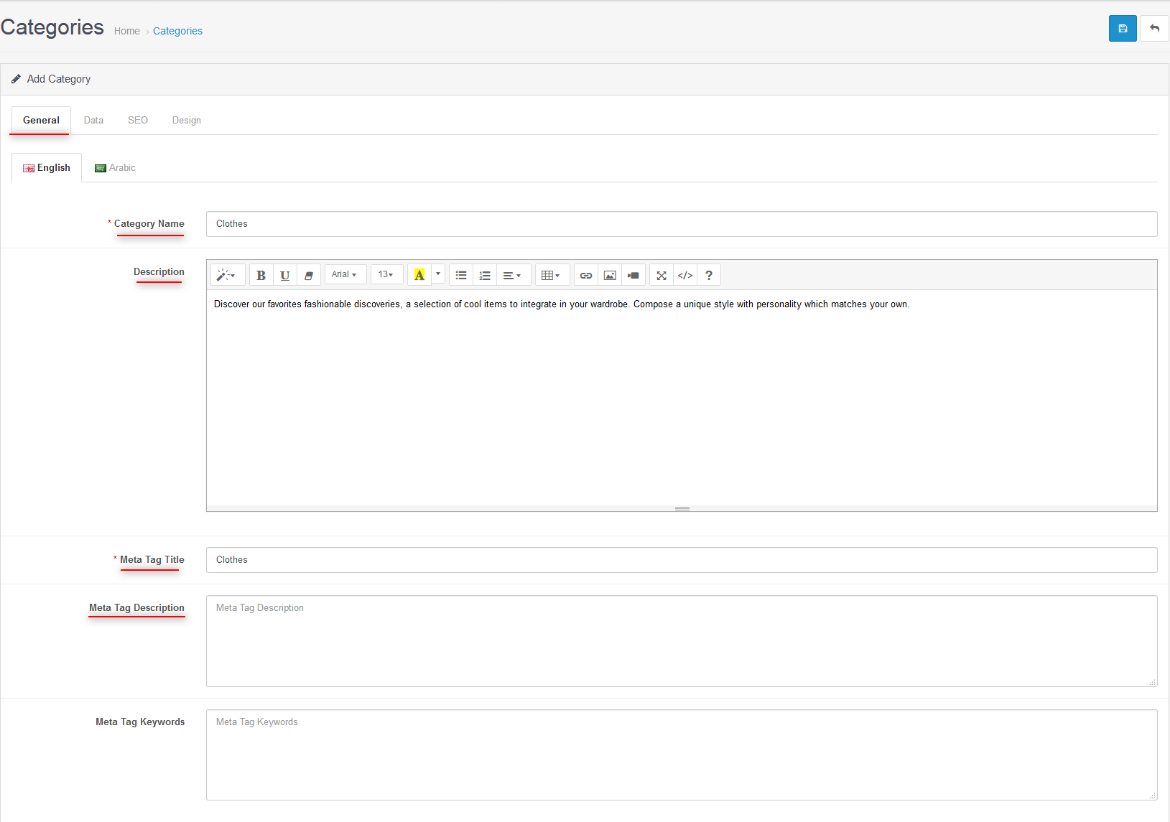Open the table insert dropdown

pyautogui.click(x=551, y=275)
